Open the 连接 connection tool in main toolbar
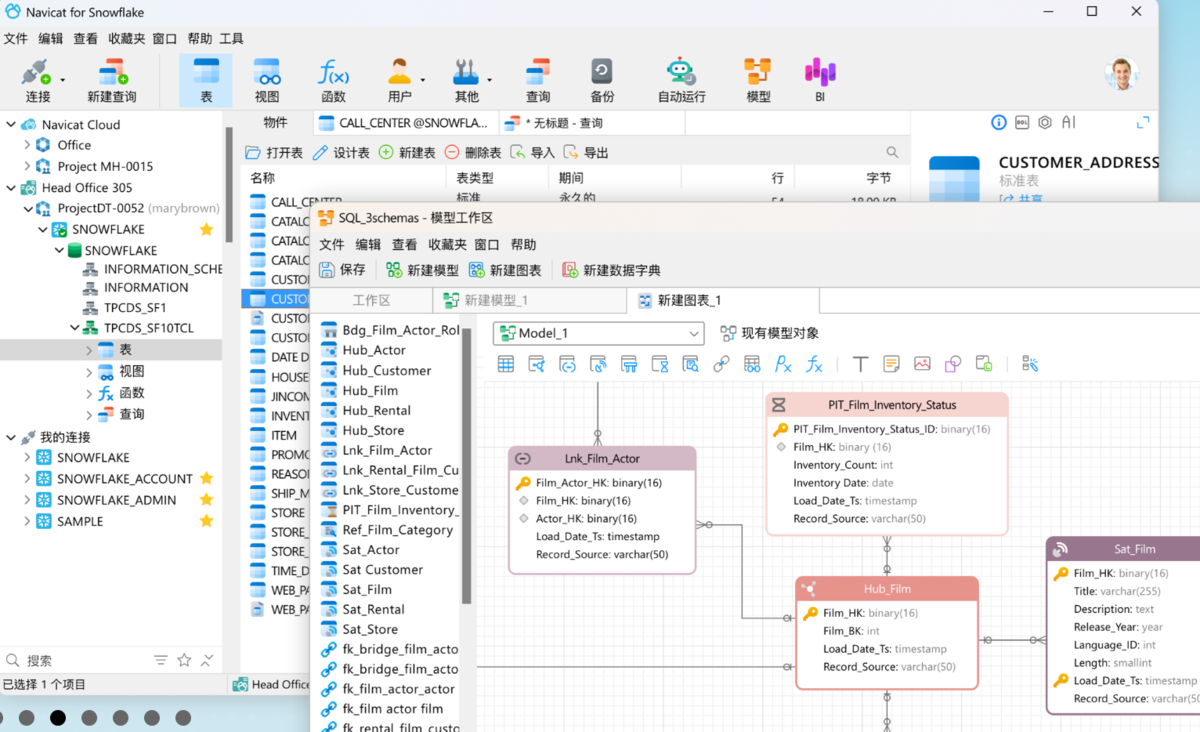Image resolution: width=1200 pixels, height=732 pixels. click(x=37, y=80)
